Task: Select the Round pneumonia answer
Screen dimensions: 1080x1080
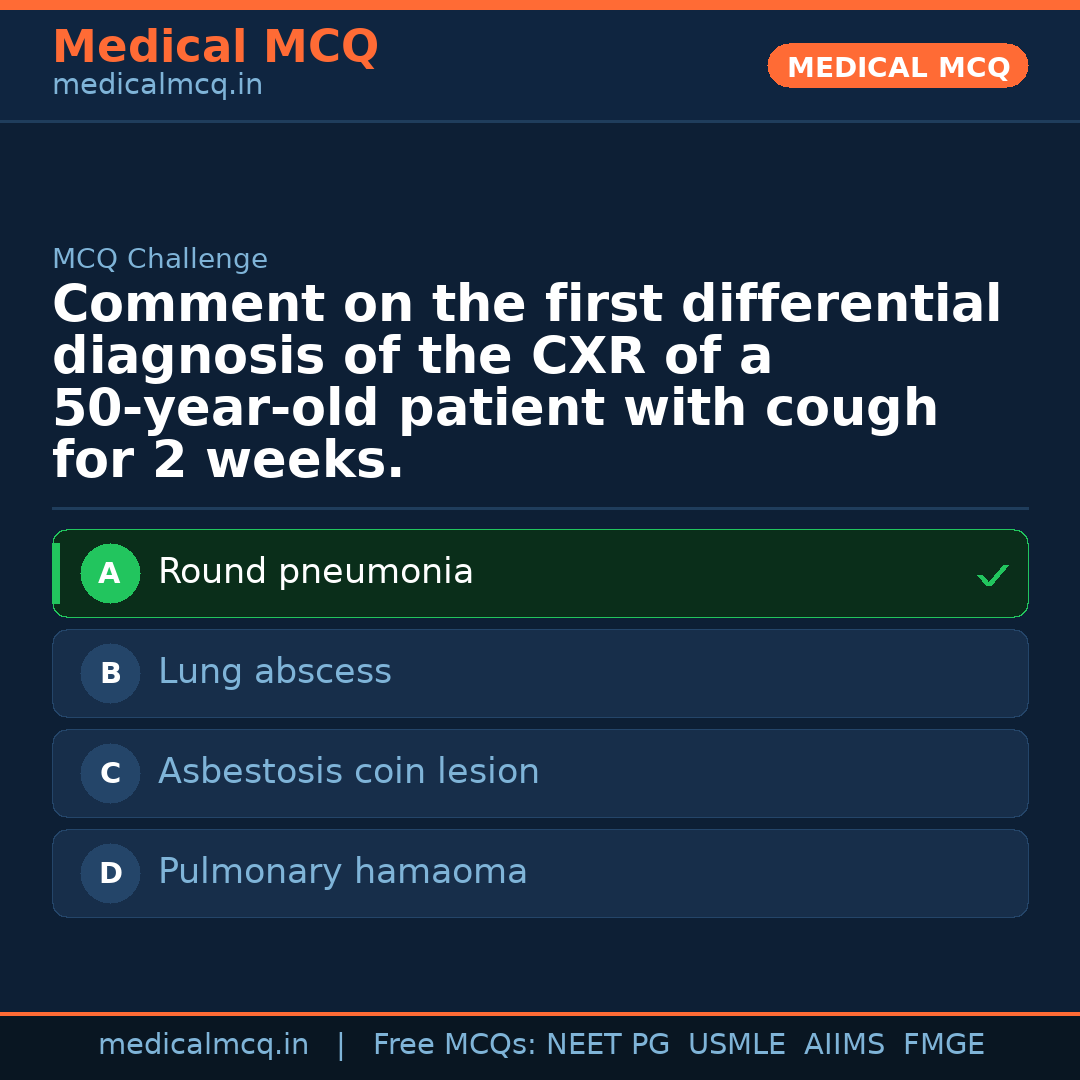Action: (x=316, y=572)
